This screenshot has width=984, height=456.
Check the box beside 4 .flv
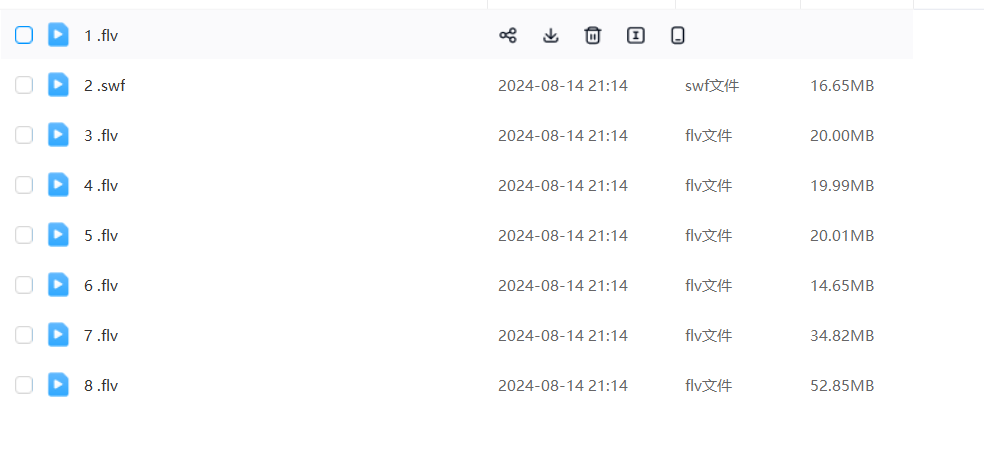pyautogui.click(x=24, y=185)
